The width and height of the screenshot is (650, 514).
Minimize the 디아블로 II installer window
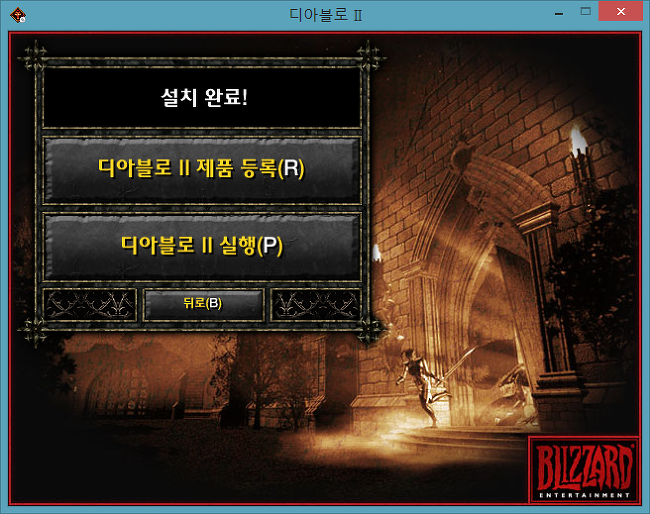click(559, 13)
